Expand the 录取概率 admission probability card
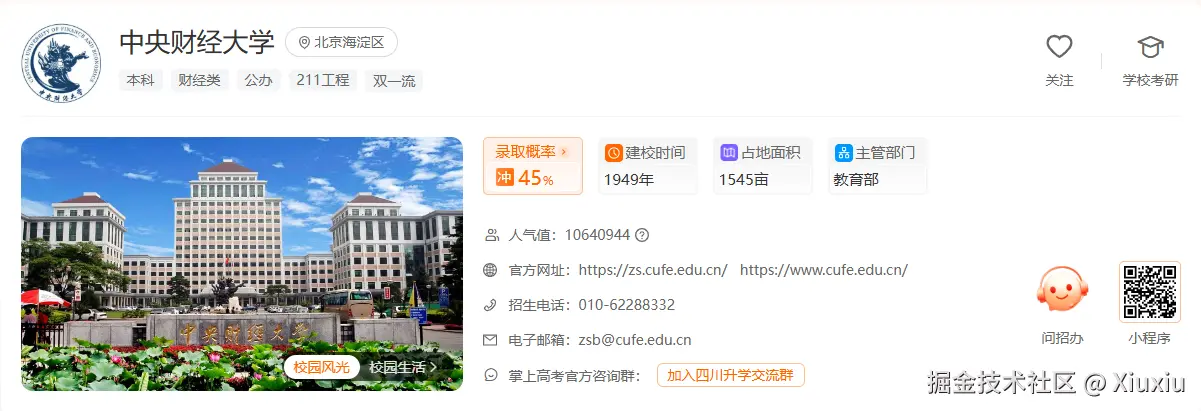This screenshot has height=411, width=1201. click(x=533, y=166)
